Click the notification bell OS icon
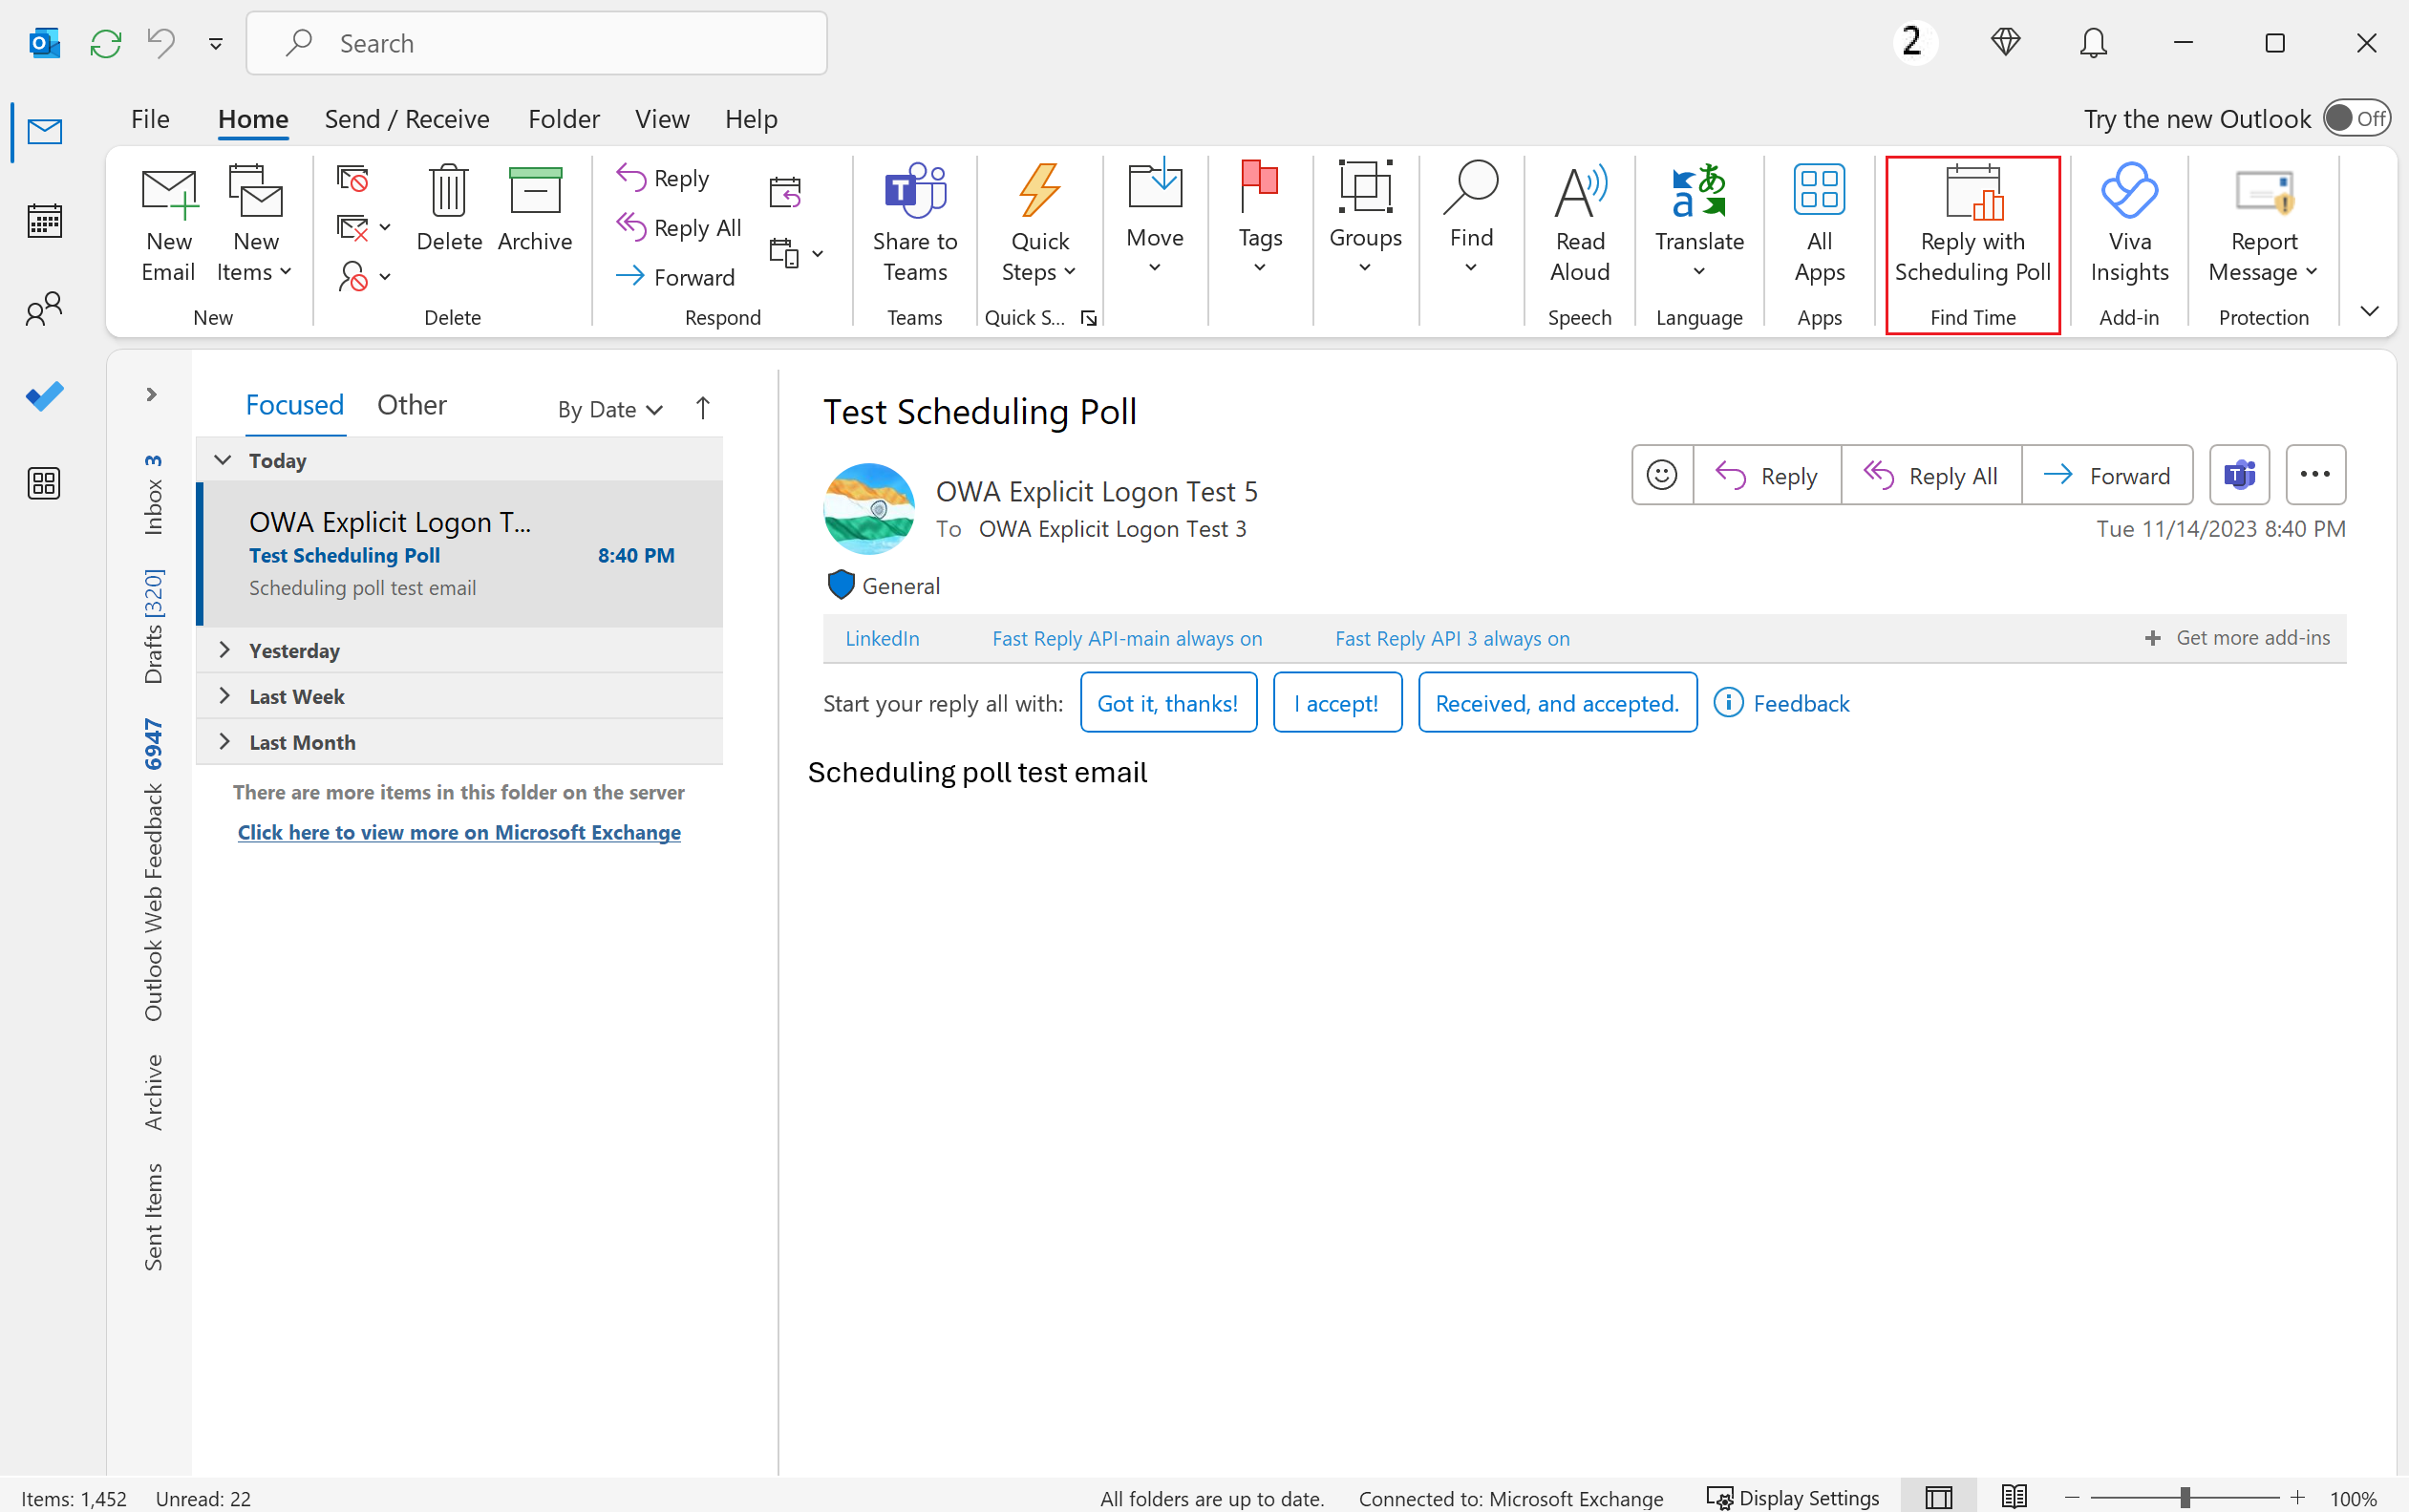The height and width of the screenshot is (1512, 2409). [x=2094, y=42]
